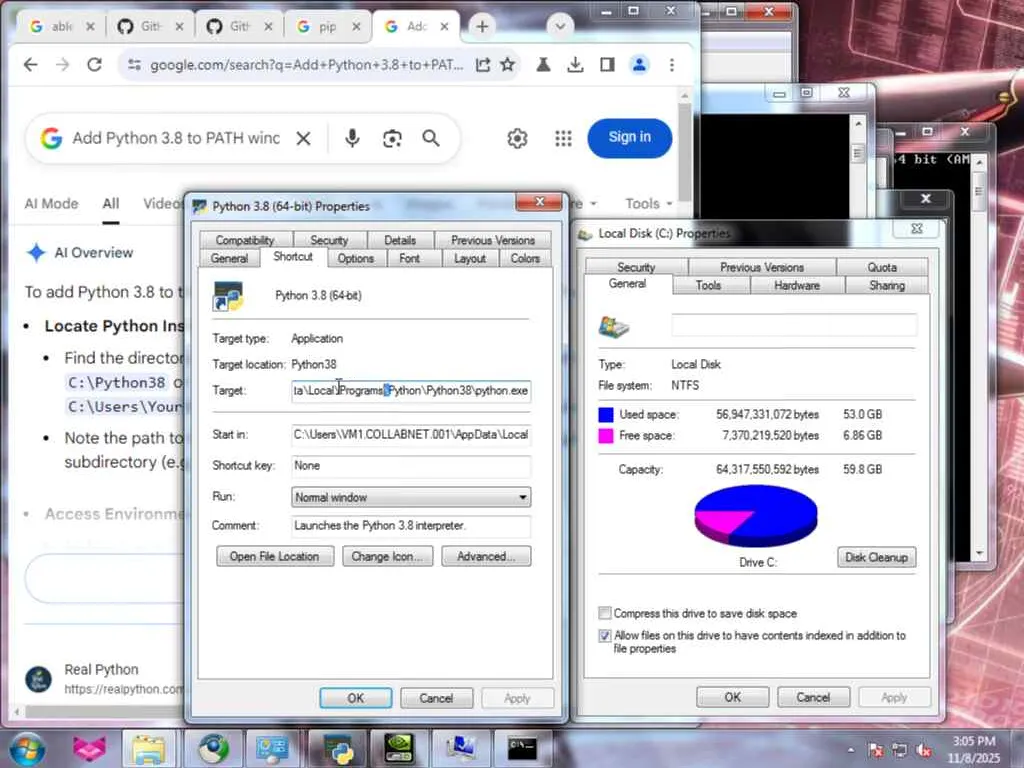The width and height of the screenshot is (1024, 768).
Task: Toggle Chrome side panel icon
Action: coord(607,65)
